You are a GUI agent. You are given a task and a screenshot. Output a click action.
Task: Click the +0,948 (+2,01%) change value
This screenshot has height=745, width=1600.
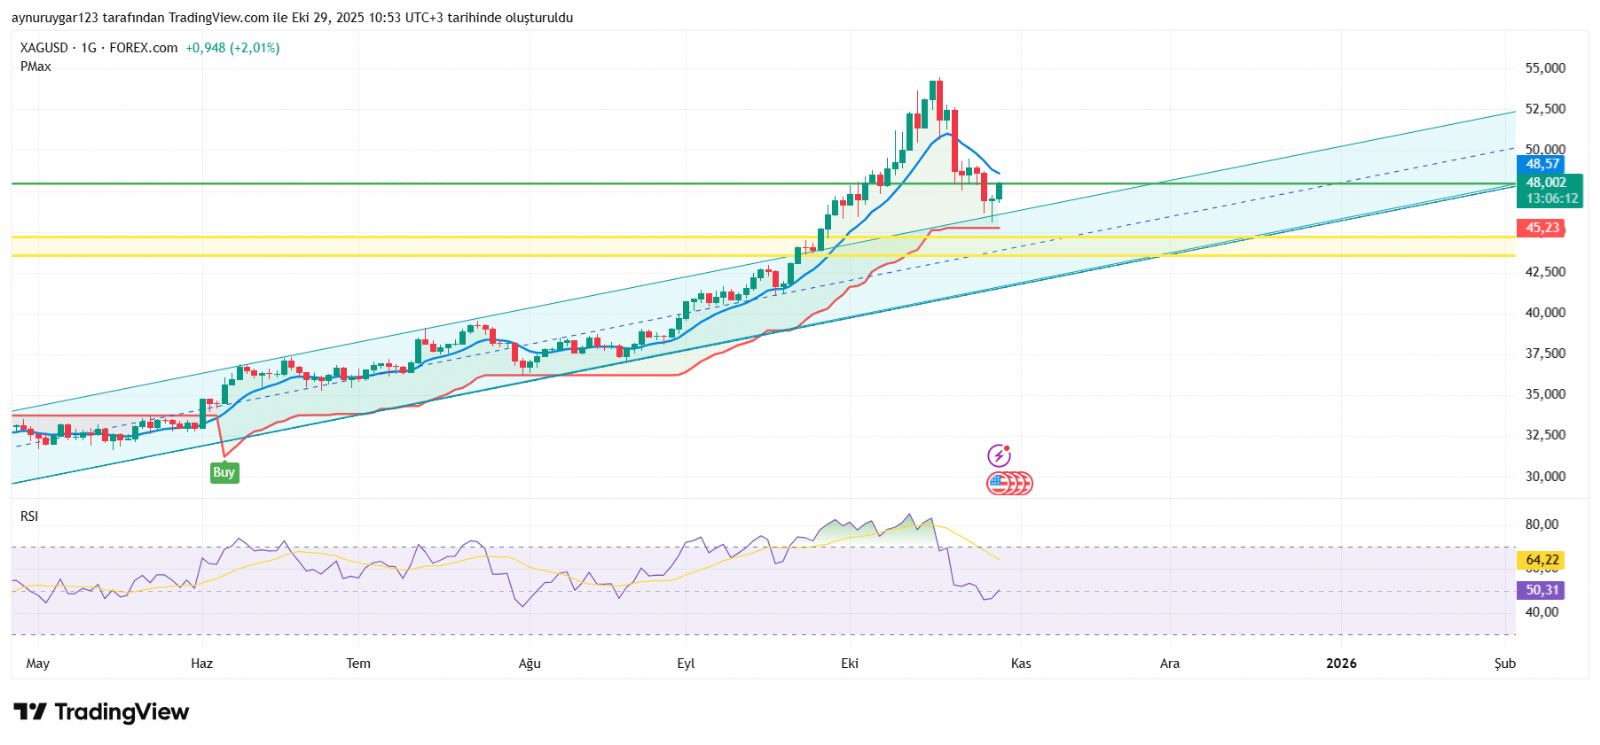(232, 48)
